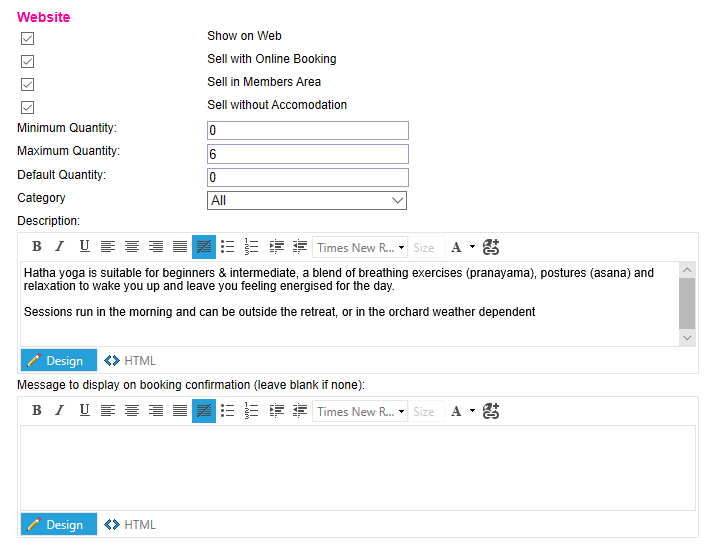Click the Maximum Quantity input field

point(307,154)
